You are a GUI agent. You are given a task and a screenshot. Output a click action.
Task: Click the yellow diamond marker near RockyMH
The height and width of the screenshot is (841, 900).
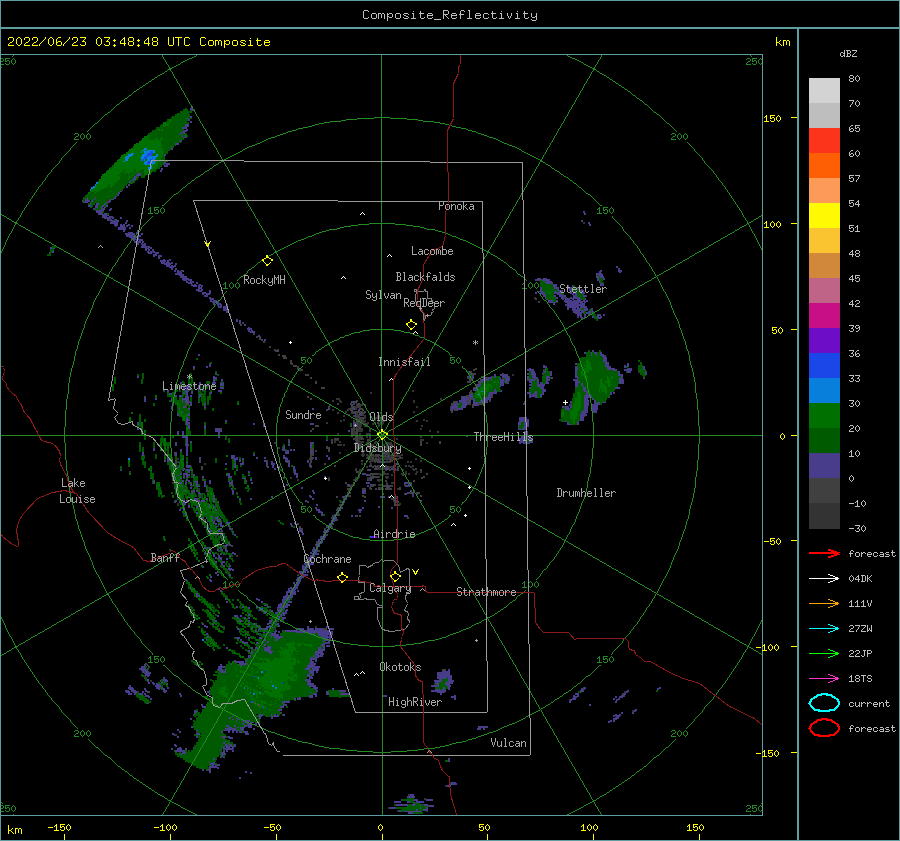[267, 261]
